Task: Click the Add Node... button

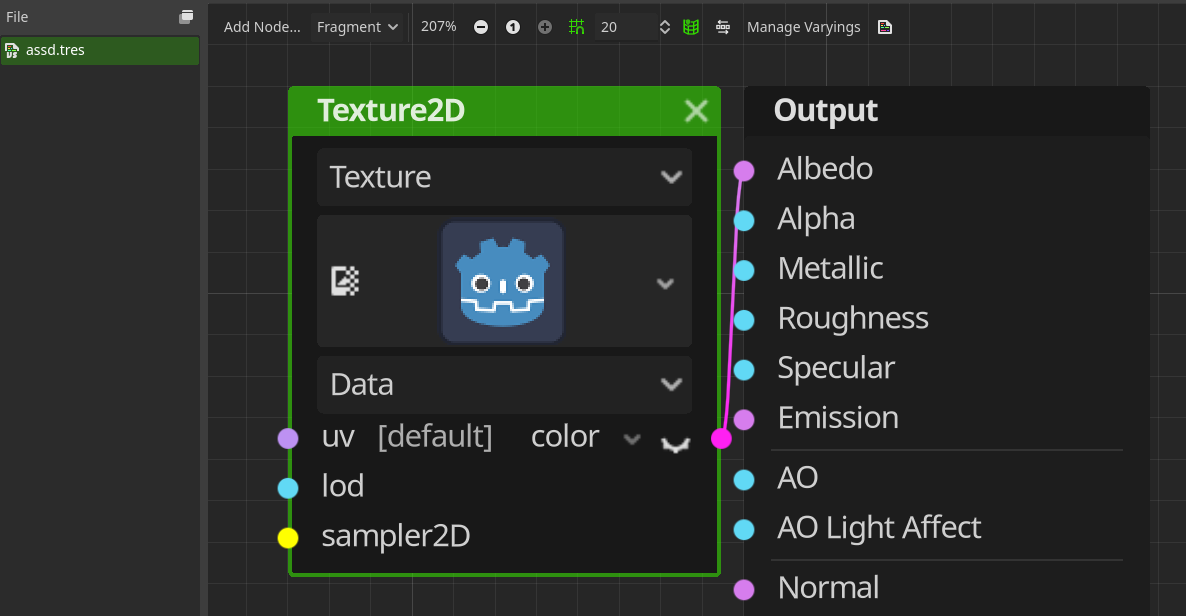Action: coord(262,27)
